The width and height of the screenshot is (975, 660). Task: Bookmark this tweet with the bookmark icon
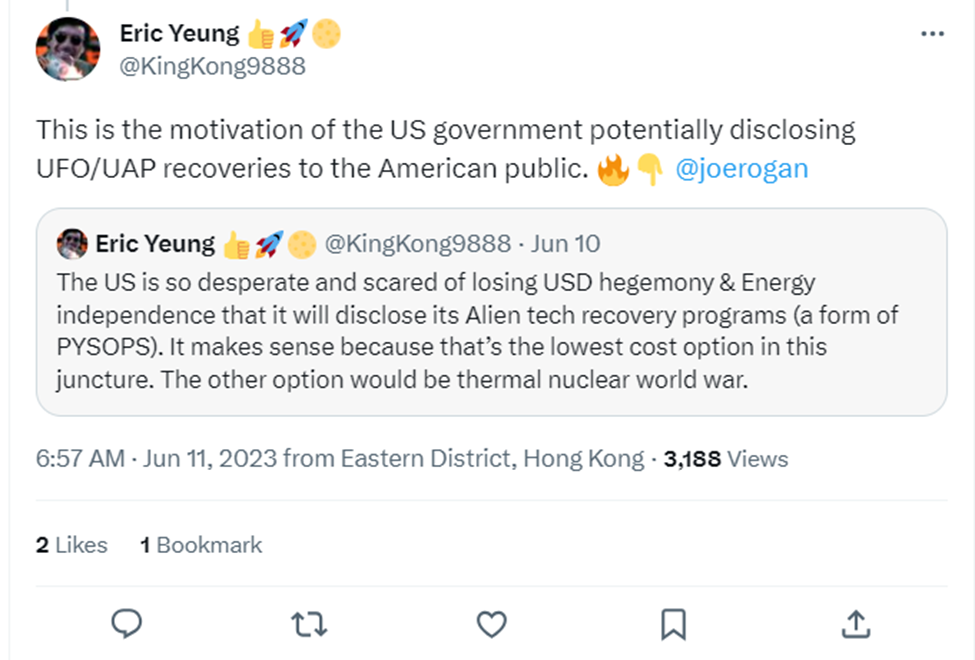click(x=673, y=624)
